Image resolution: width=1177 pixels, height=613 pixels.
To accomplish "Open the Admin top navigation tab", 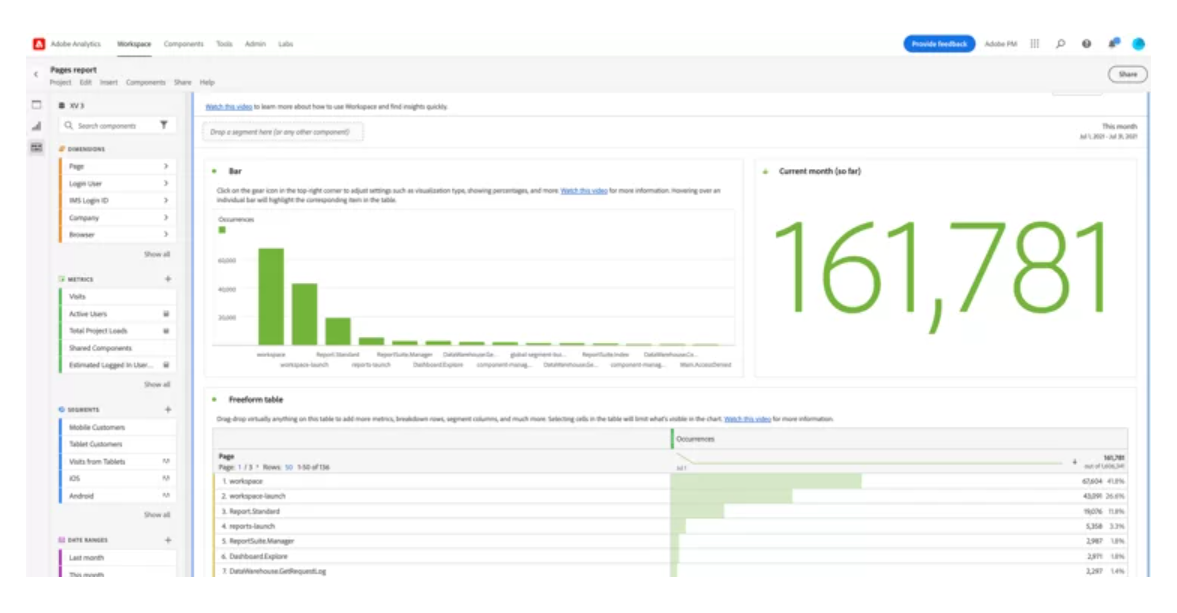I will click(255, 44).
